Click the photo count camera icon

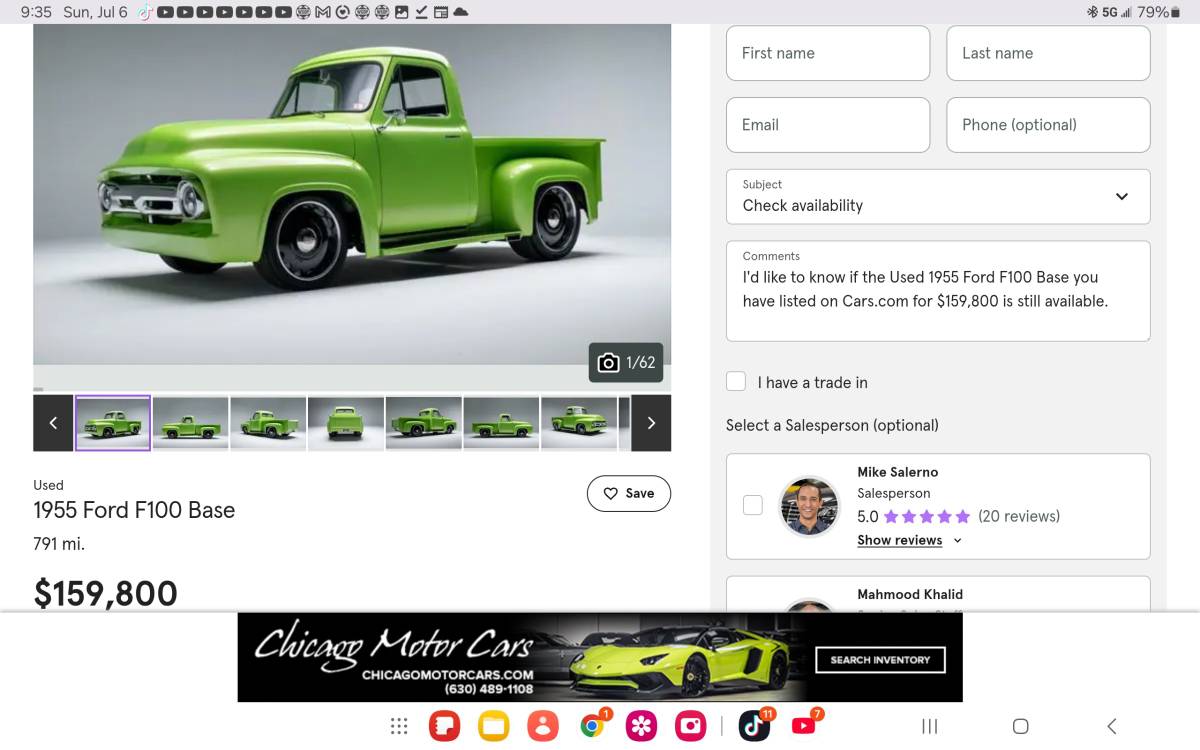coord(608,363)
